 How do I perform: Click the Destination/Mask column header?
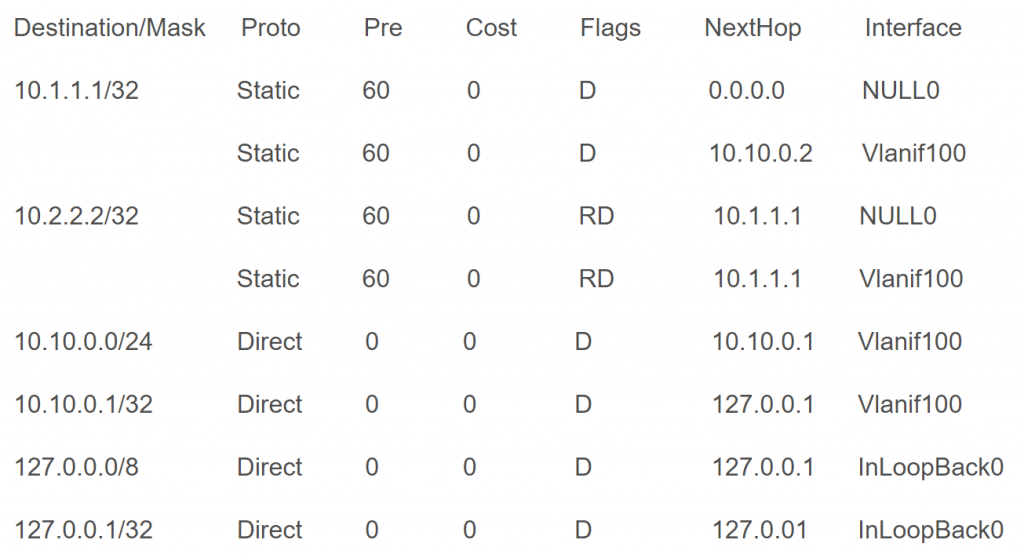110,28
